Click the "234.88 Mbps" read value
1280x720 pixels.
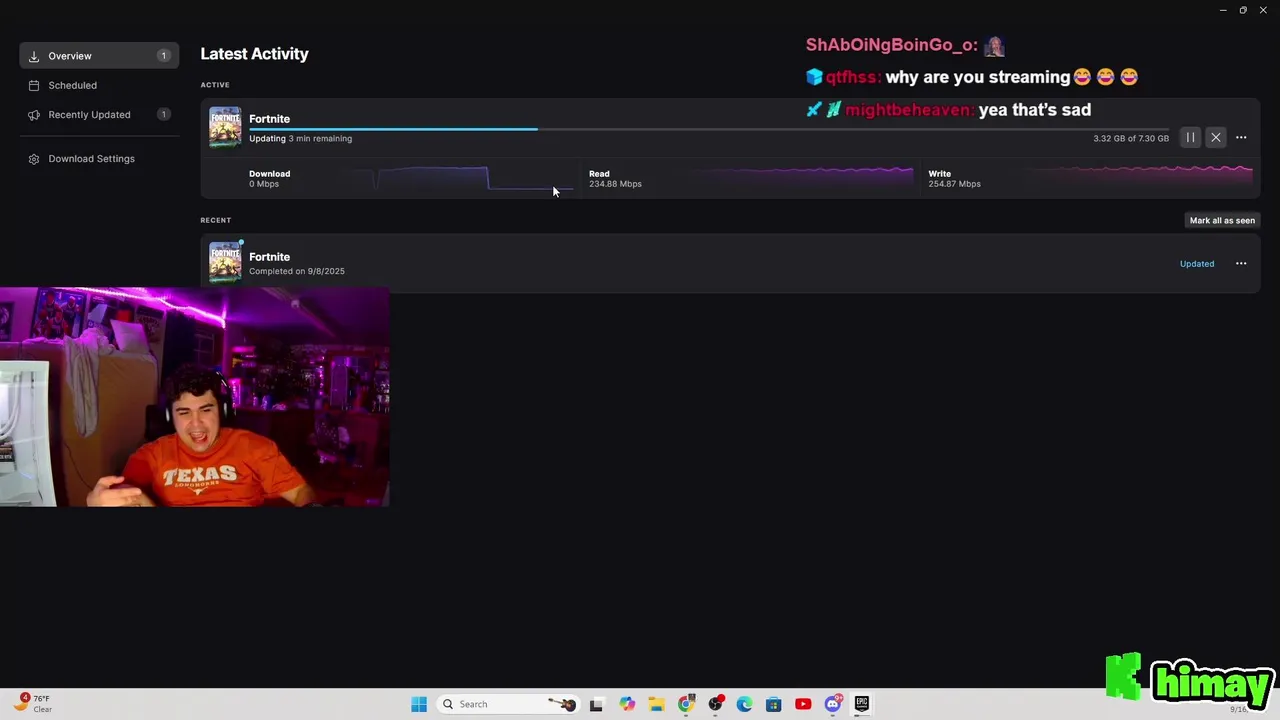615,184
